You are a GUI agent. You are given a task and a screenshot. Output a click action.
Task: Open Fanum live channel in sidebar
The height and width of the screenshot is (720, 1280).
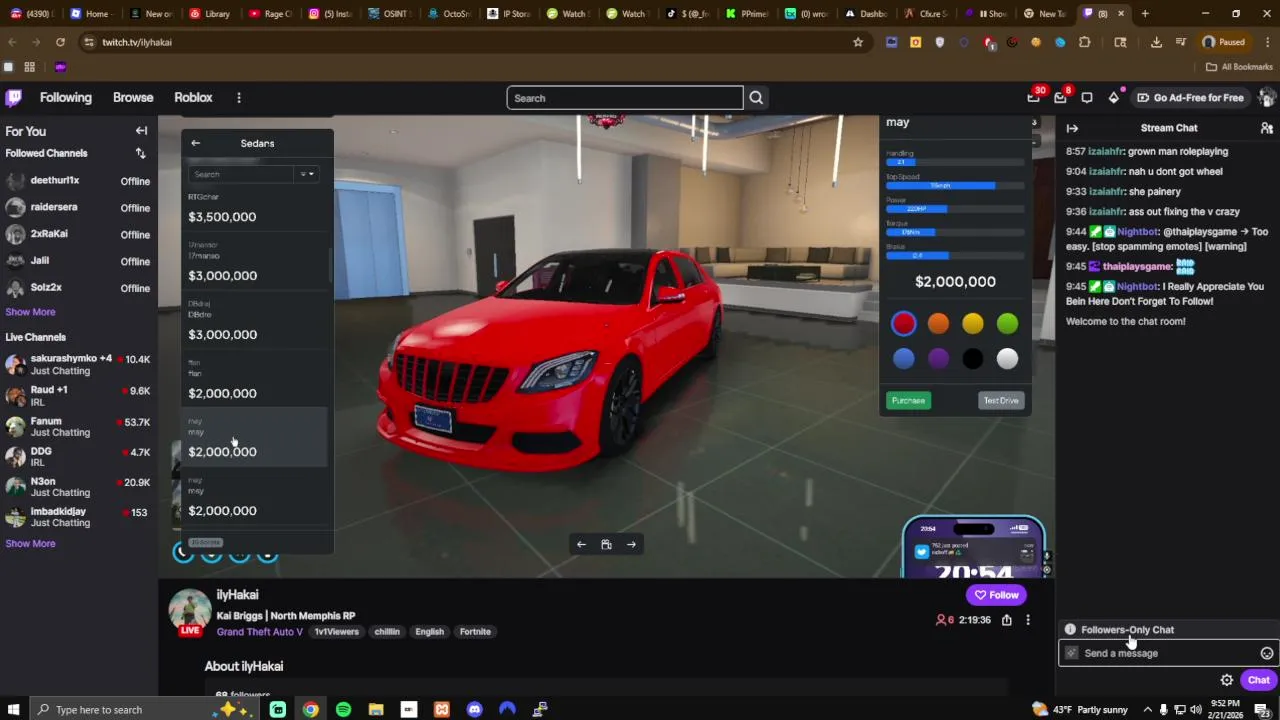(77, 427)
